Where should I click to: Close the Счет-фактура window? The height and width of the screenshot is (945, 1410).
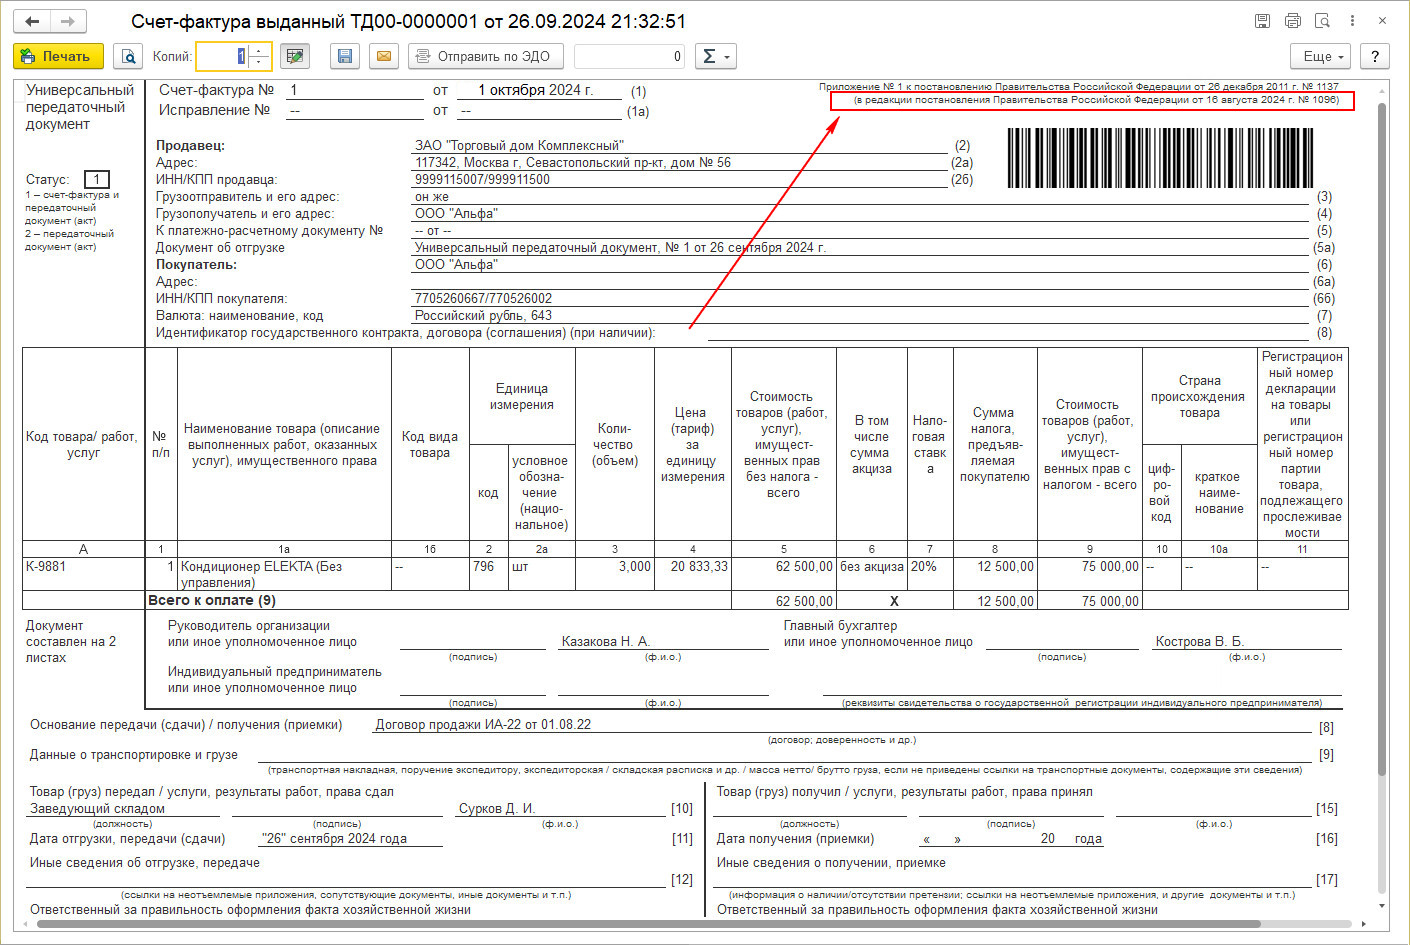(1382, 21)
